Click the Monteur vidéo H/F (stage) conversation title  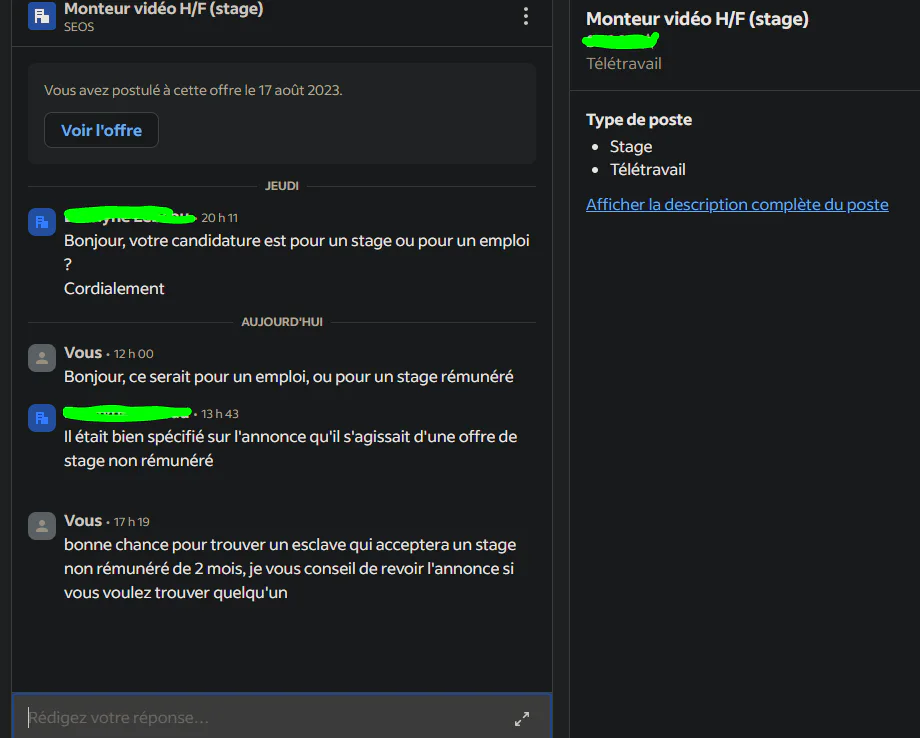coord(164,9)
